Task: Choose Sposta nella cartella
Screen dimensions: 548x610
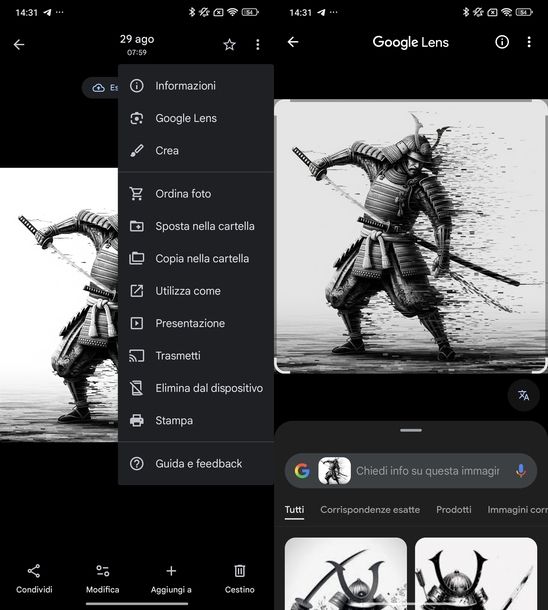Action: tap(196, 226)
